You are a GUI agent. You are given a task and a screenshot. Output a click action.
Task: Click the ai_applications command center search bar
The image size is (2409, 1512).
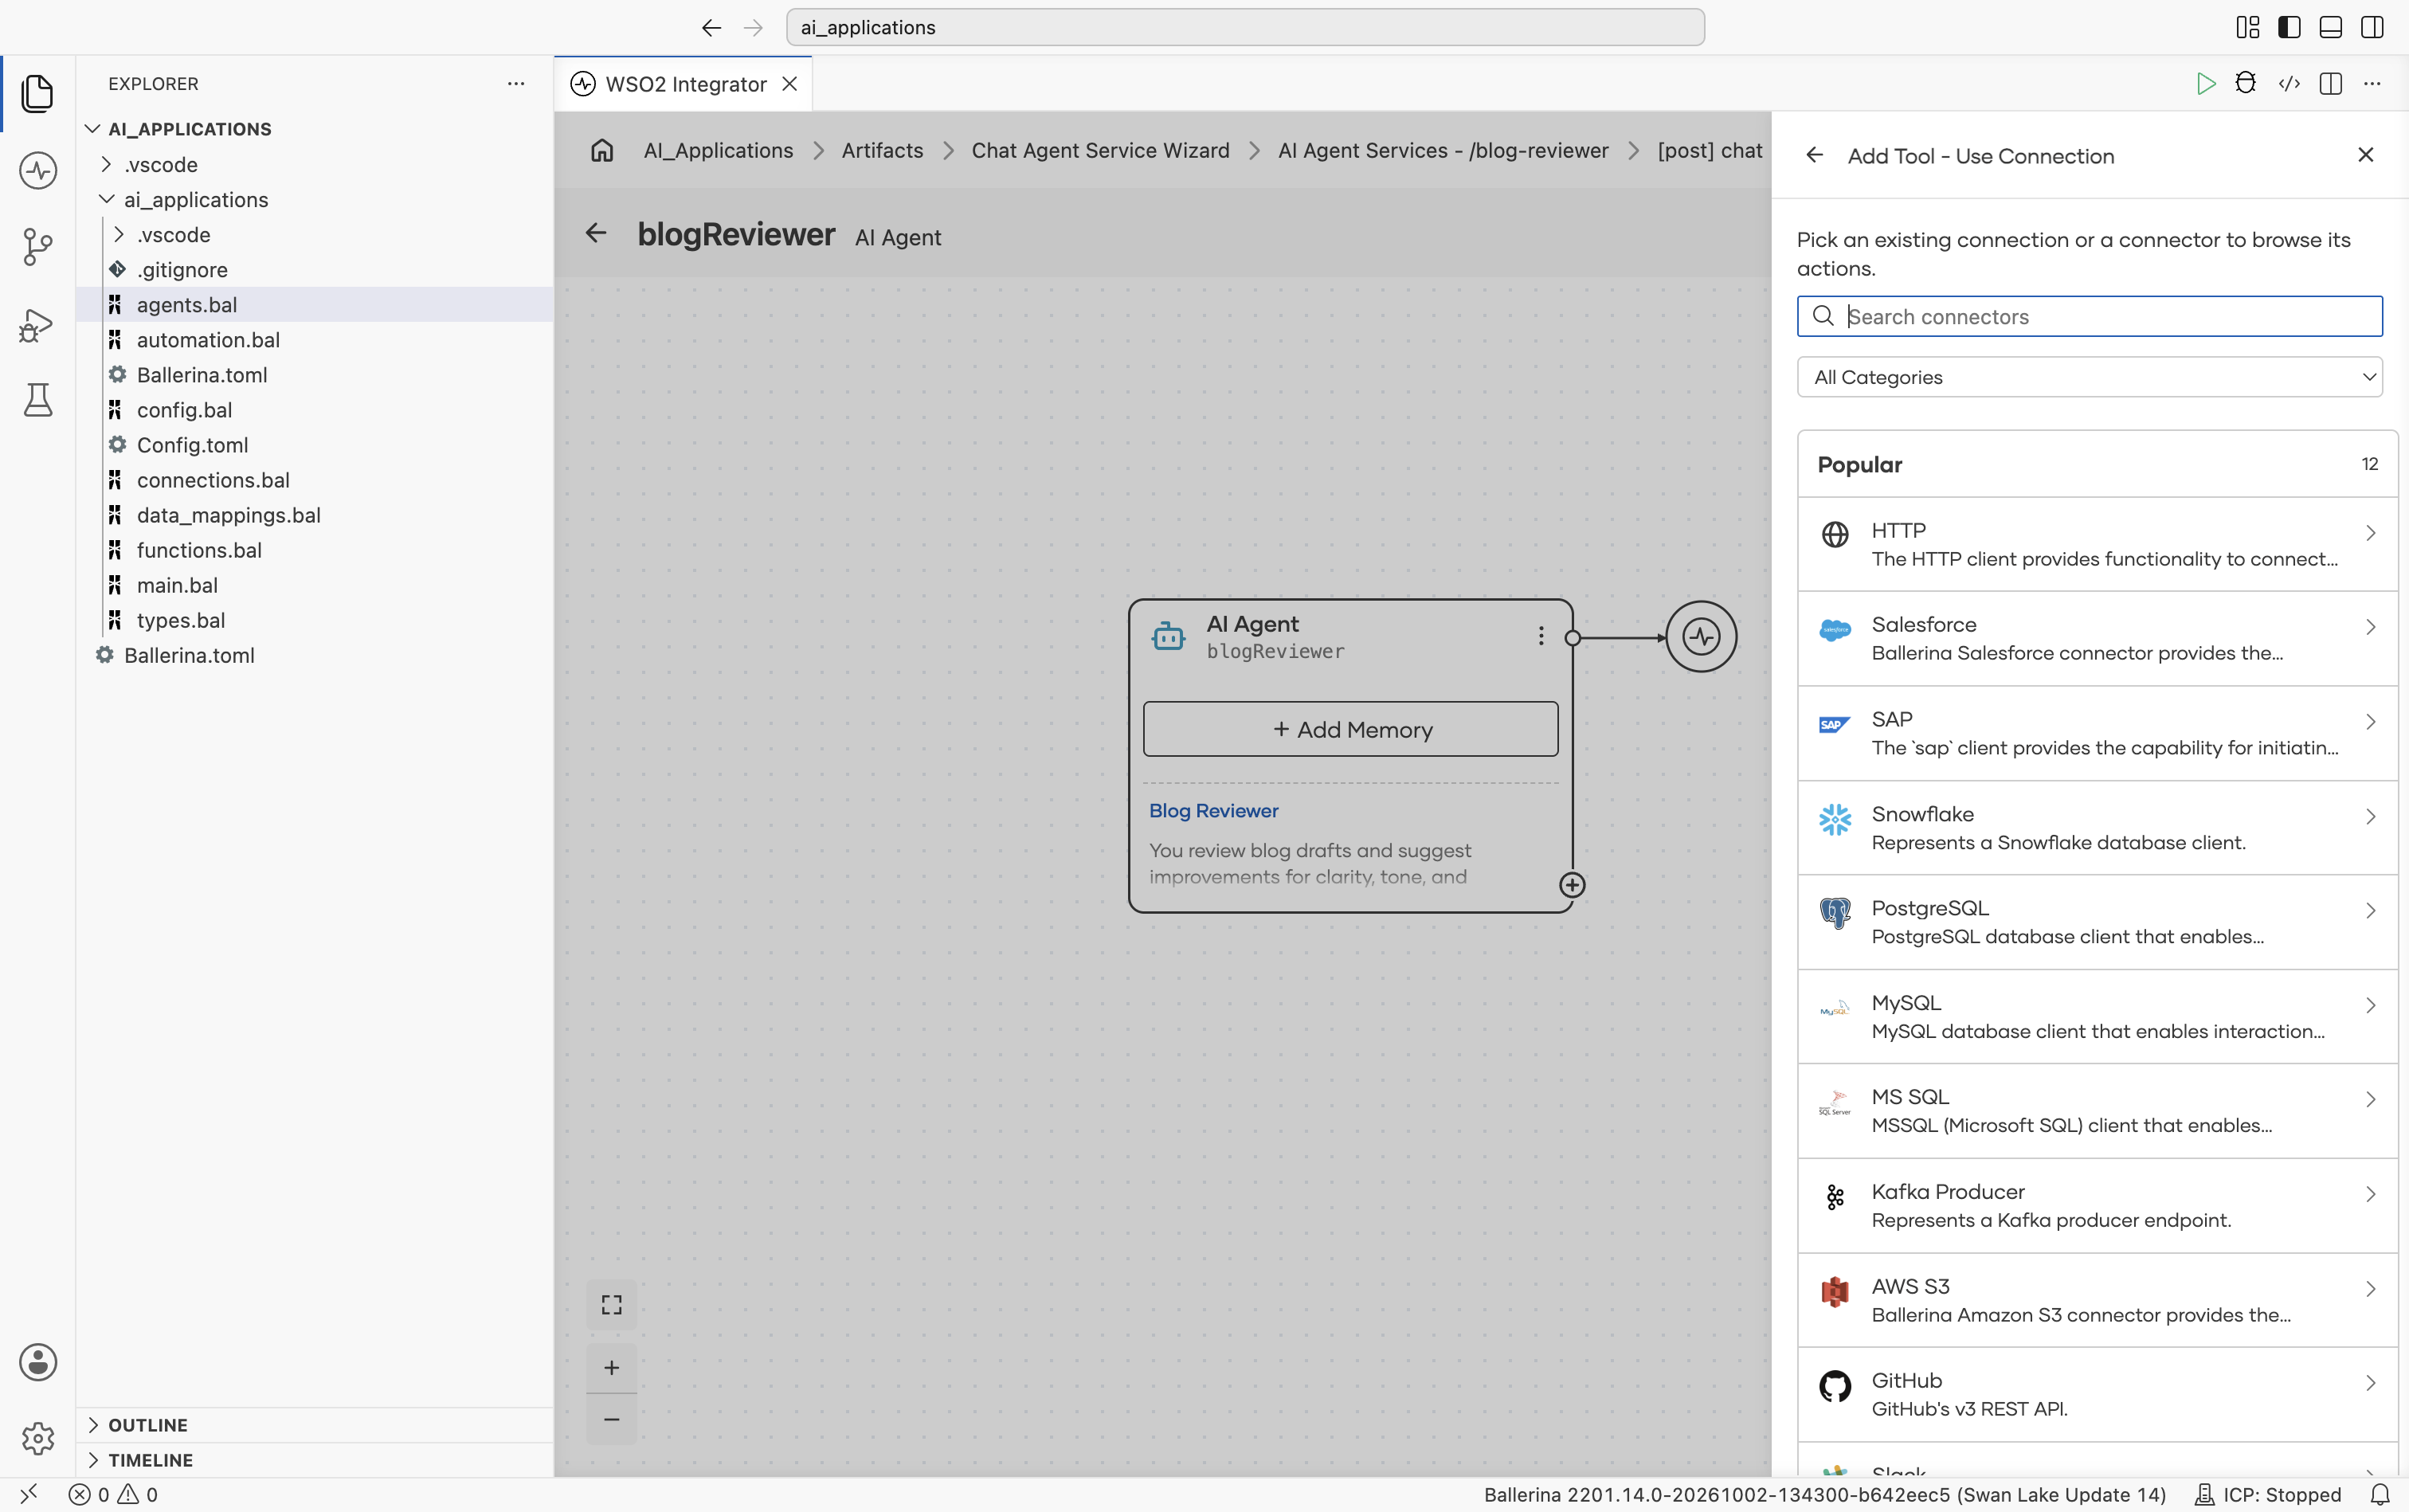[1245, 27]
